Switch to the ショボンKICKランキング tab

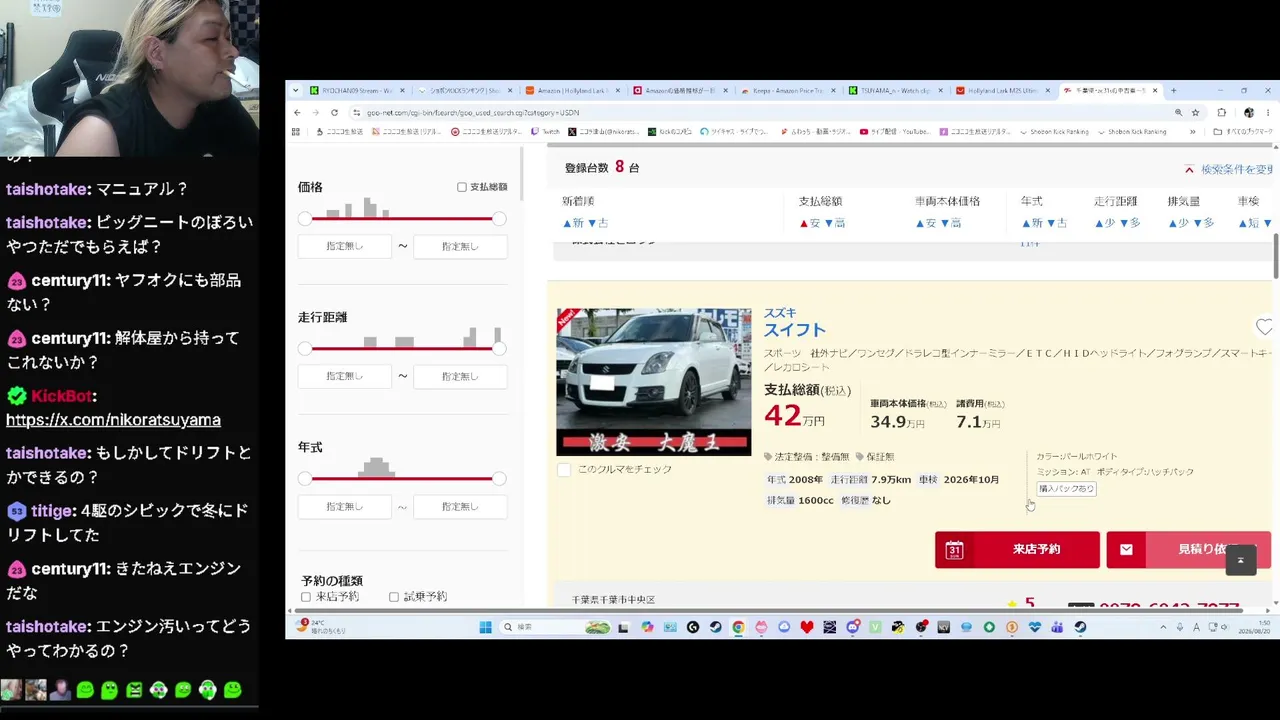[x=467, y=90]
